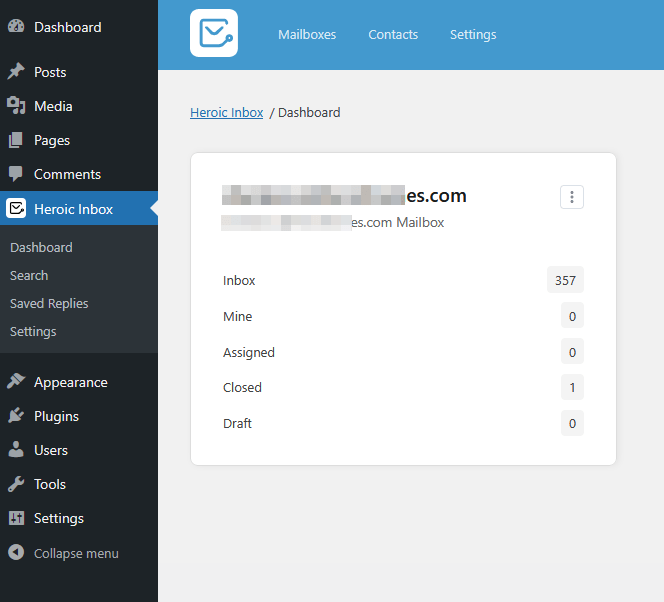Click the Media library icon
This screenshot has height=602, width=664.
pyautogui.click(x=16, y=105)
